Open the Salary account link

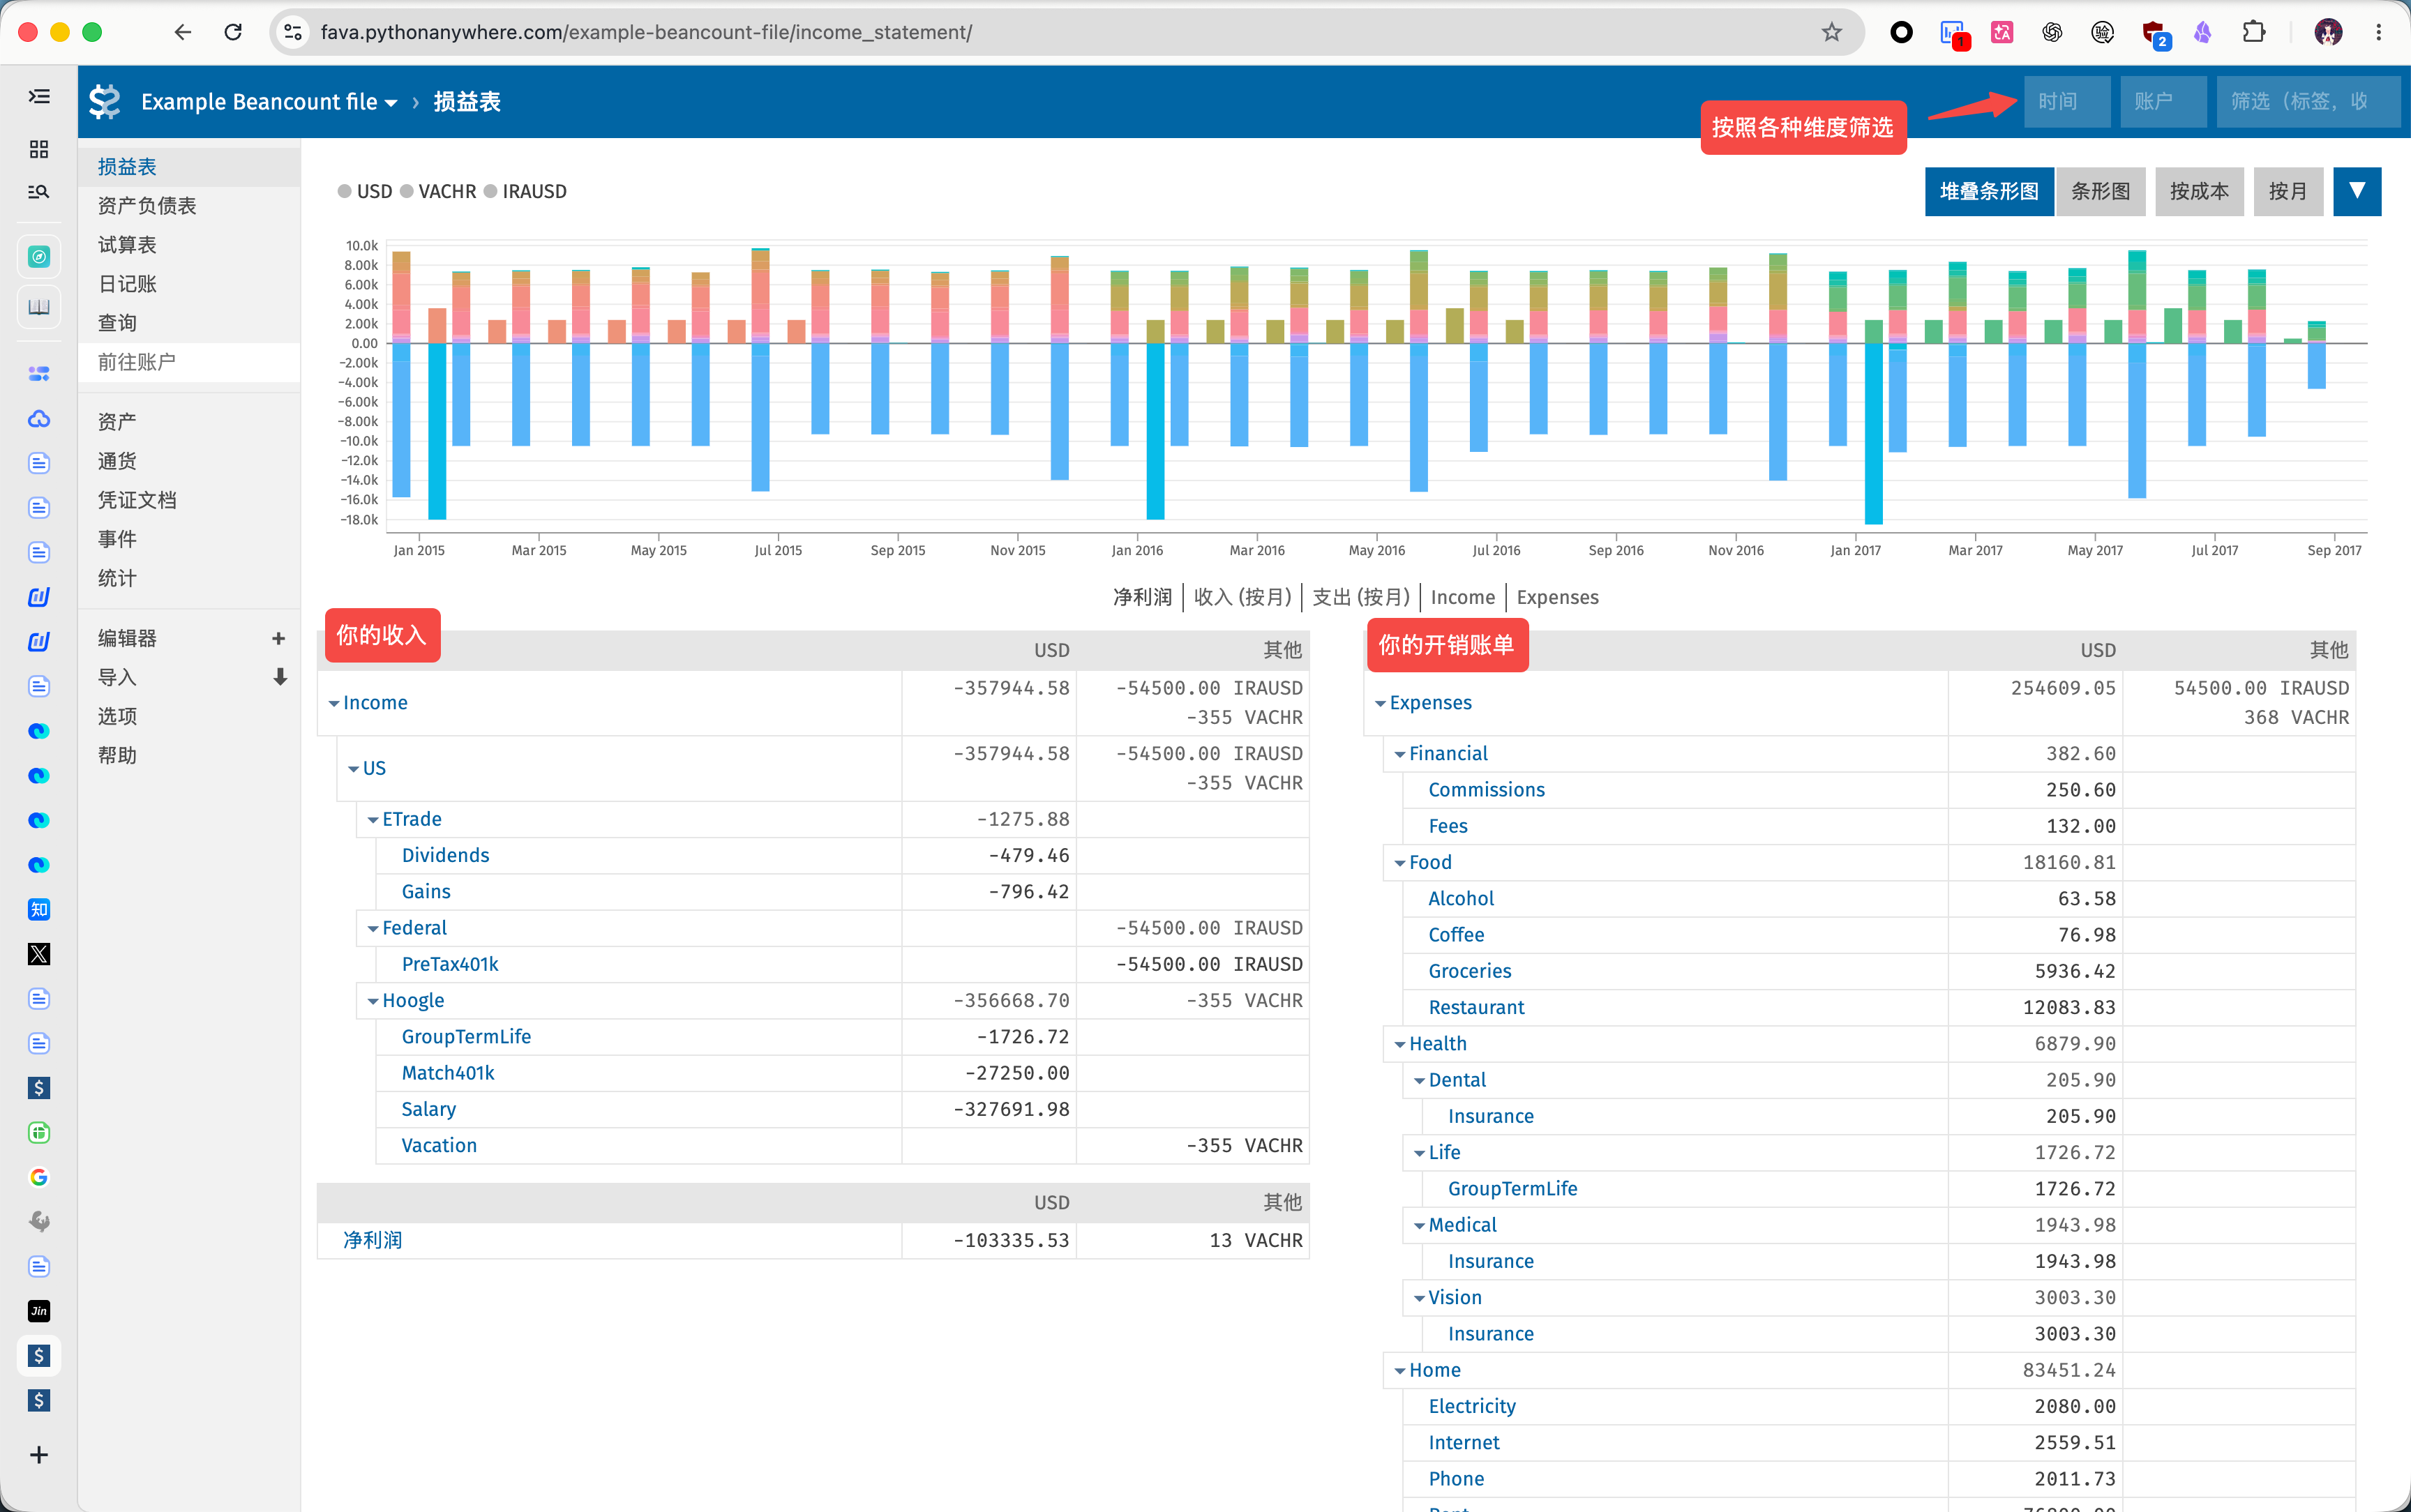[x=428, y=1109]
